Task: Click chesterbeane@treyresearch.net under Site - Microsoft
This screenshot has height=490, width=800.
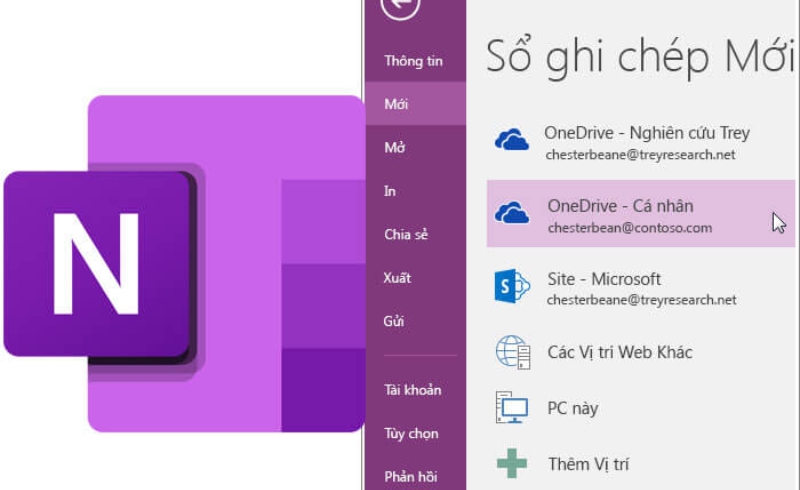Action: [x=641, y=300]
